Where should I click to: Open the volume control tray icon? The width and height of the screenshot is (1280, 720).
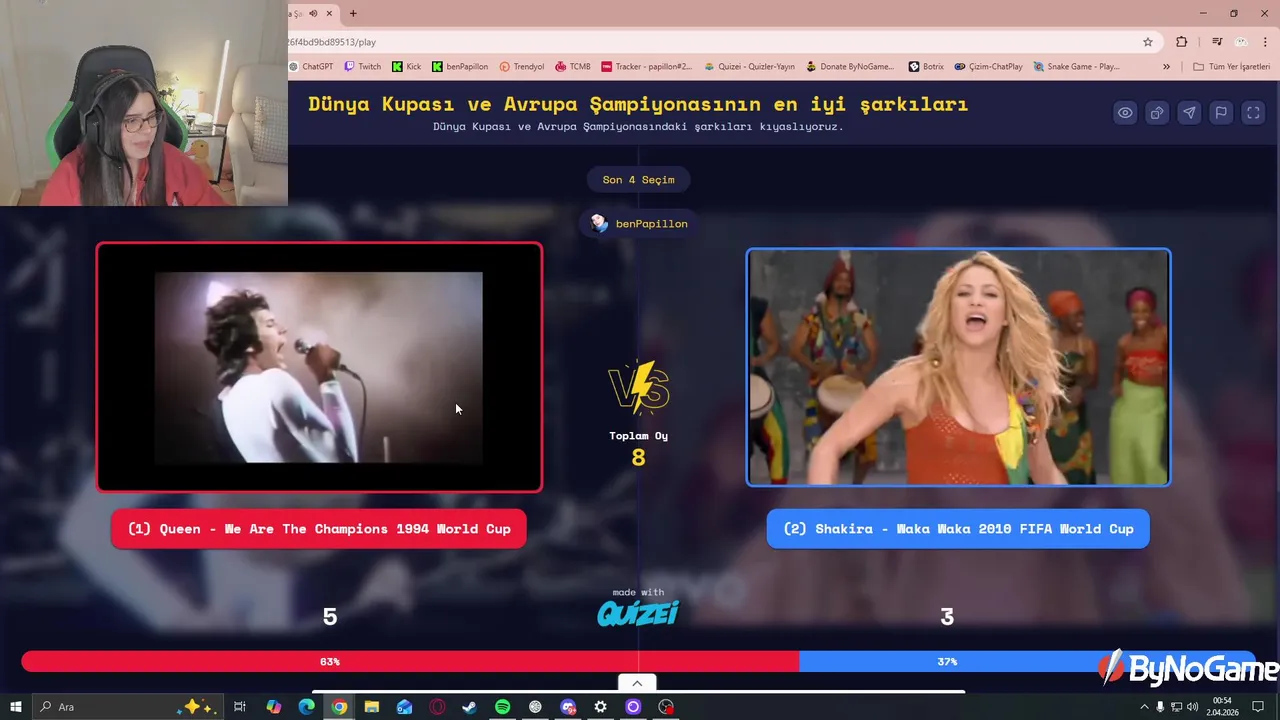pos(1192,707)
